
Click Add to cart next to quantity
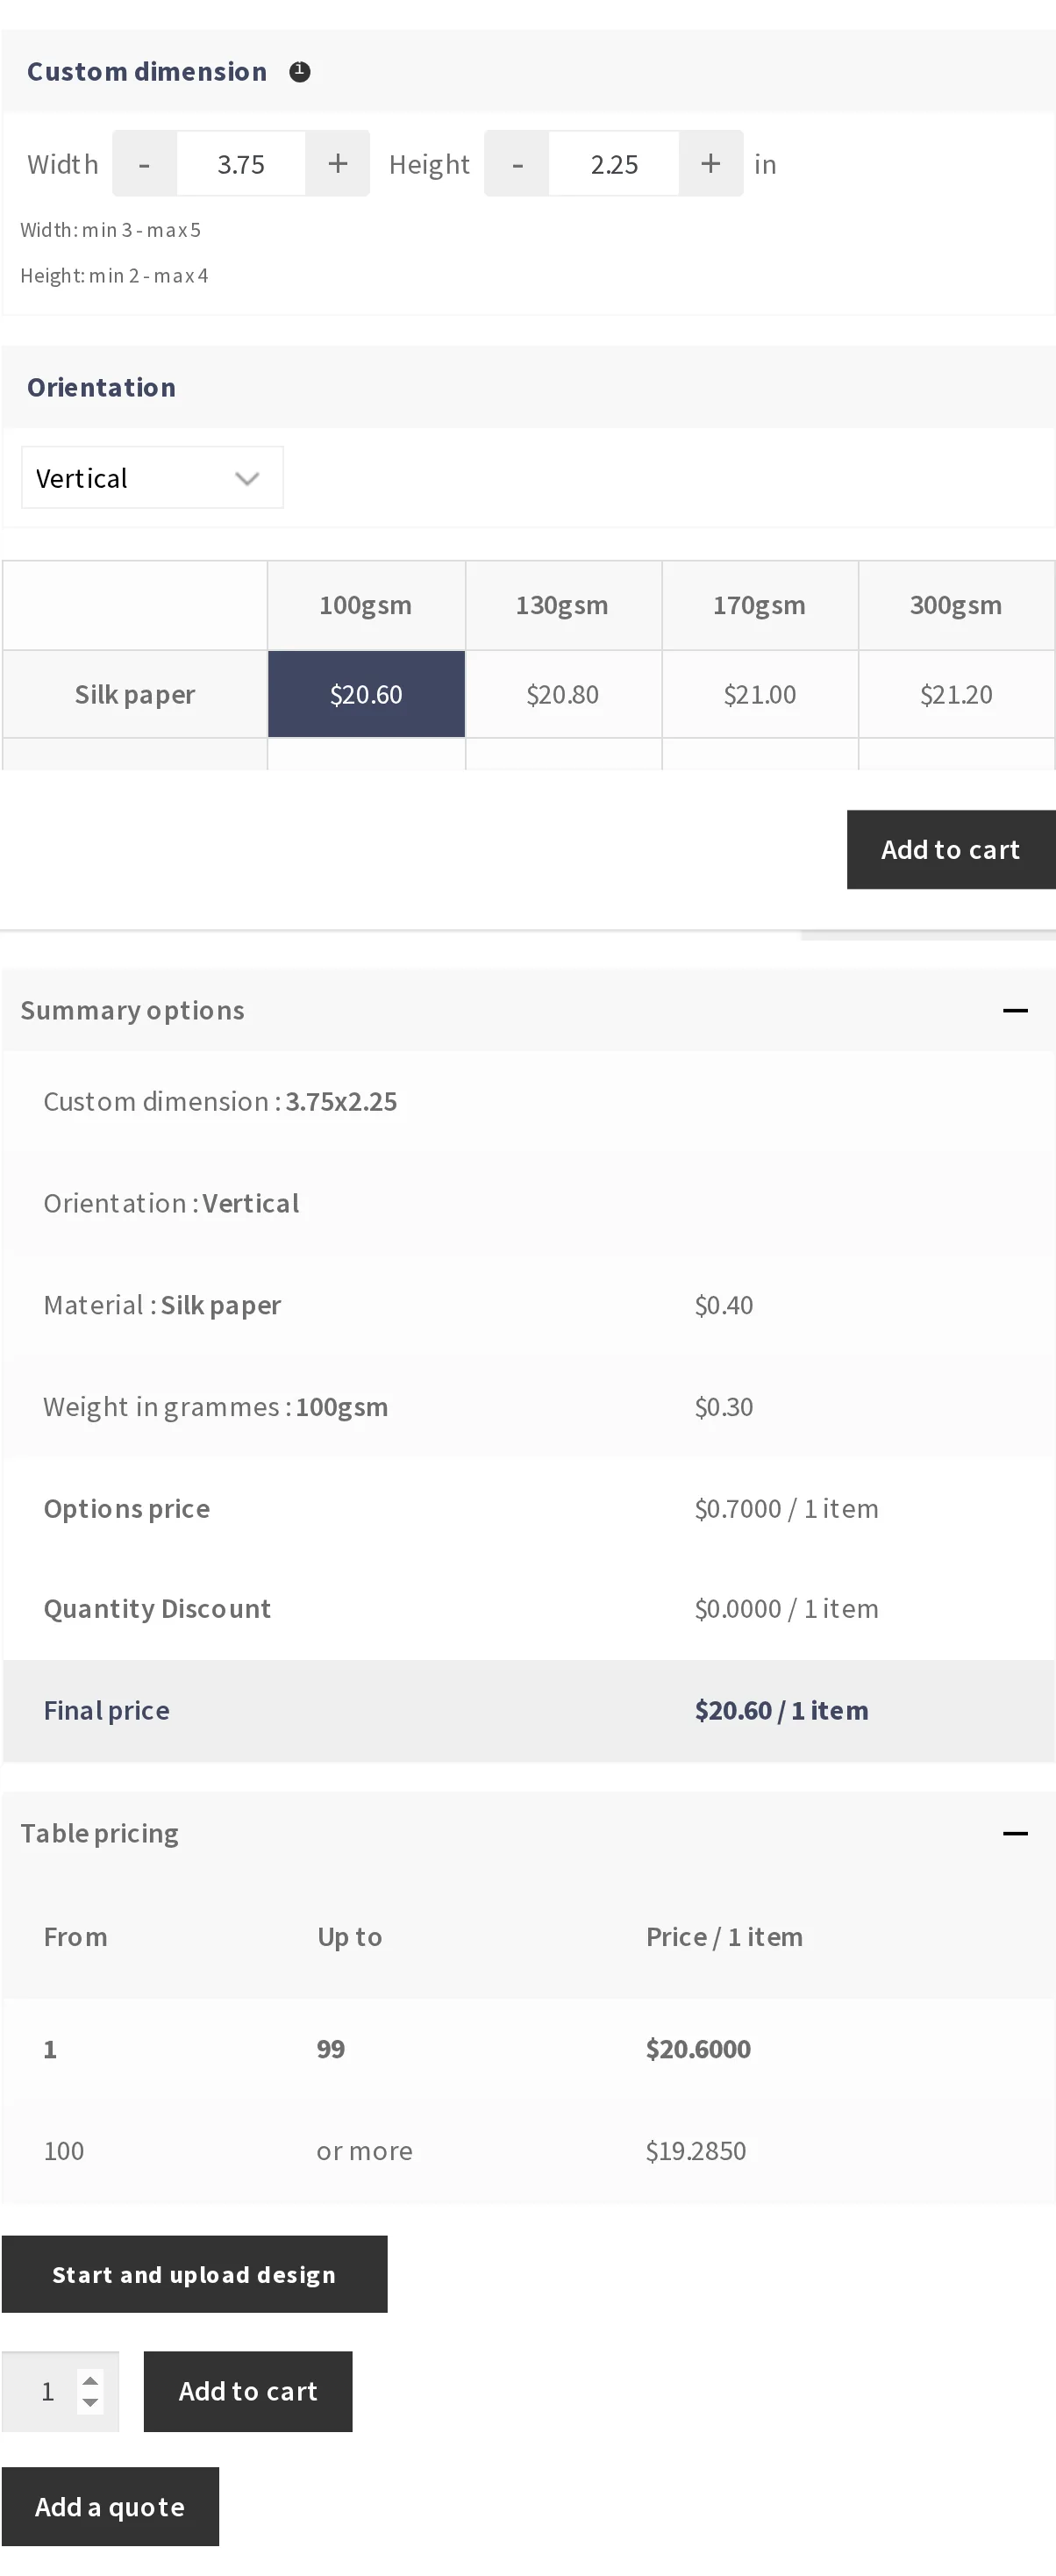point(248,2392)
